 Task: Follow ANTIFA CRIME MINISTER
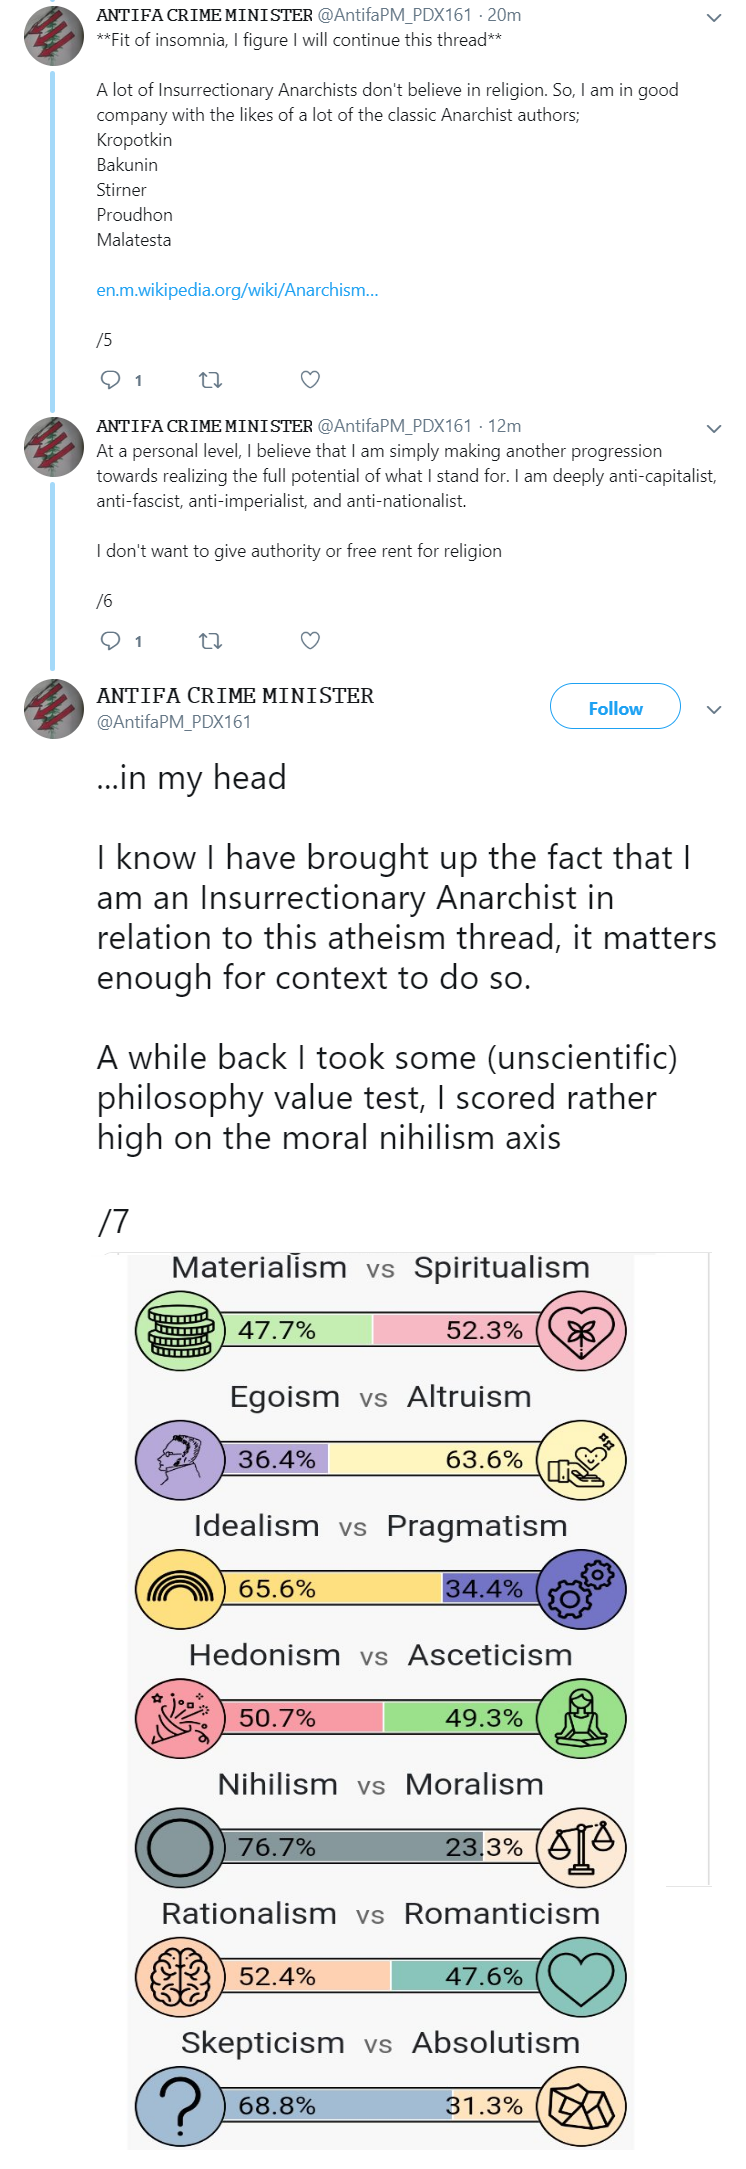coord(615,707)
